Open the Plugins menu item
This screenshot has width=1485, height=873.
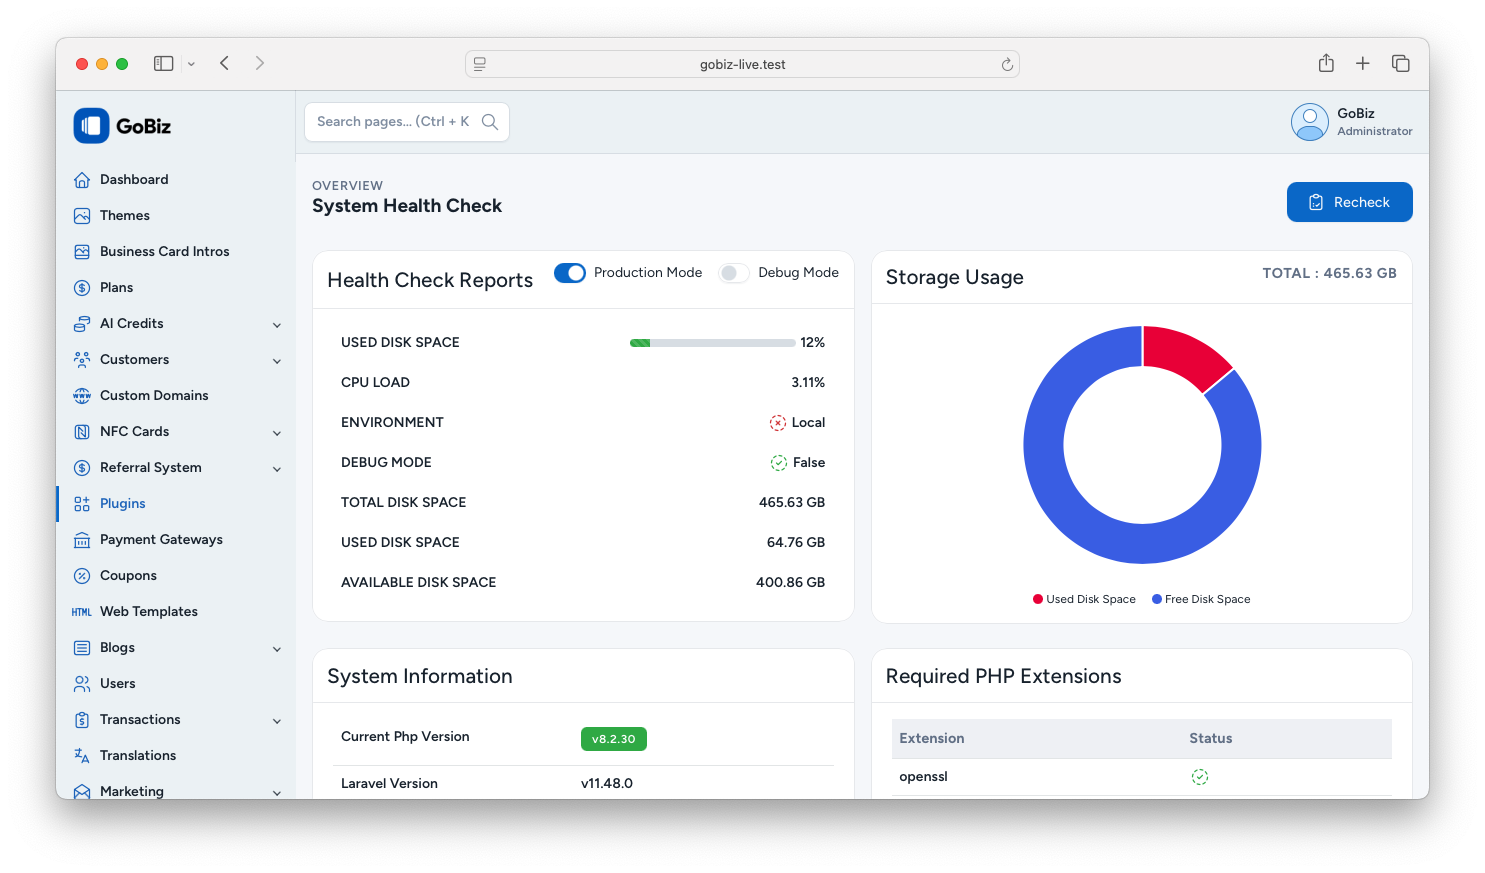click(x=176, y=504)
